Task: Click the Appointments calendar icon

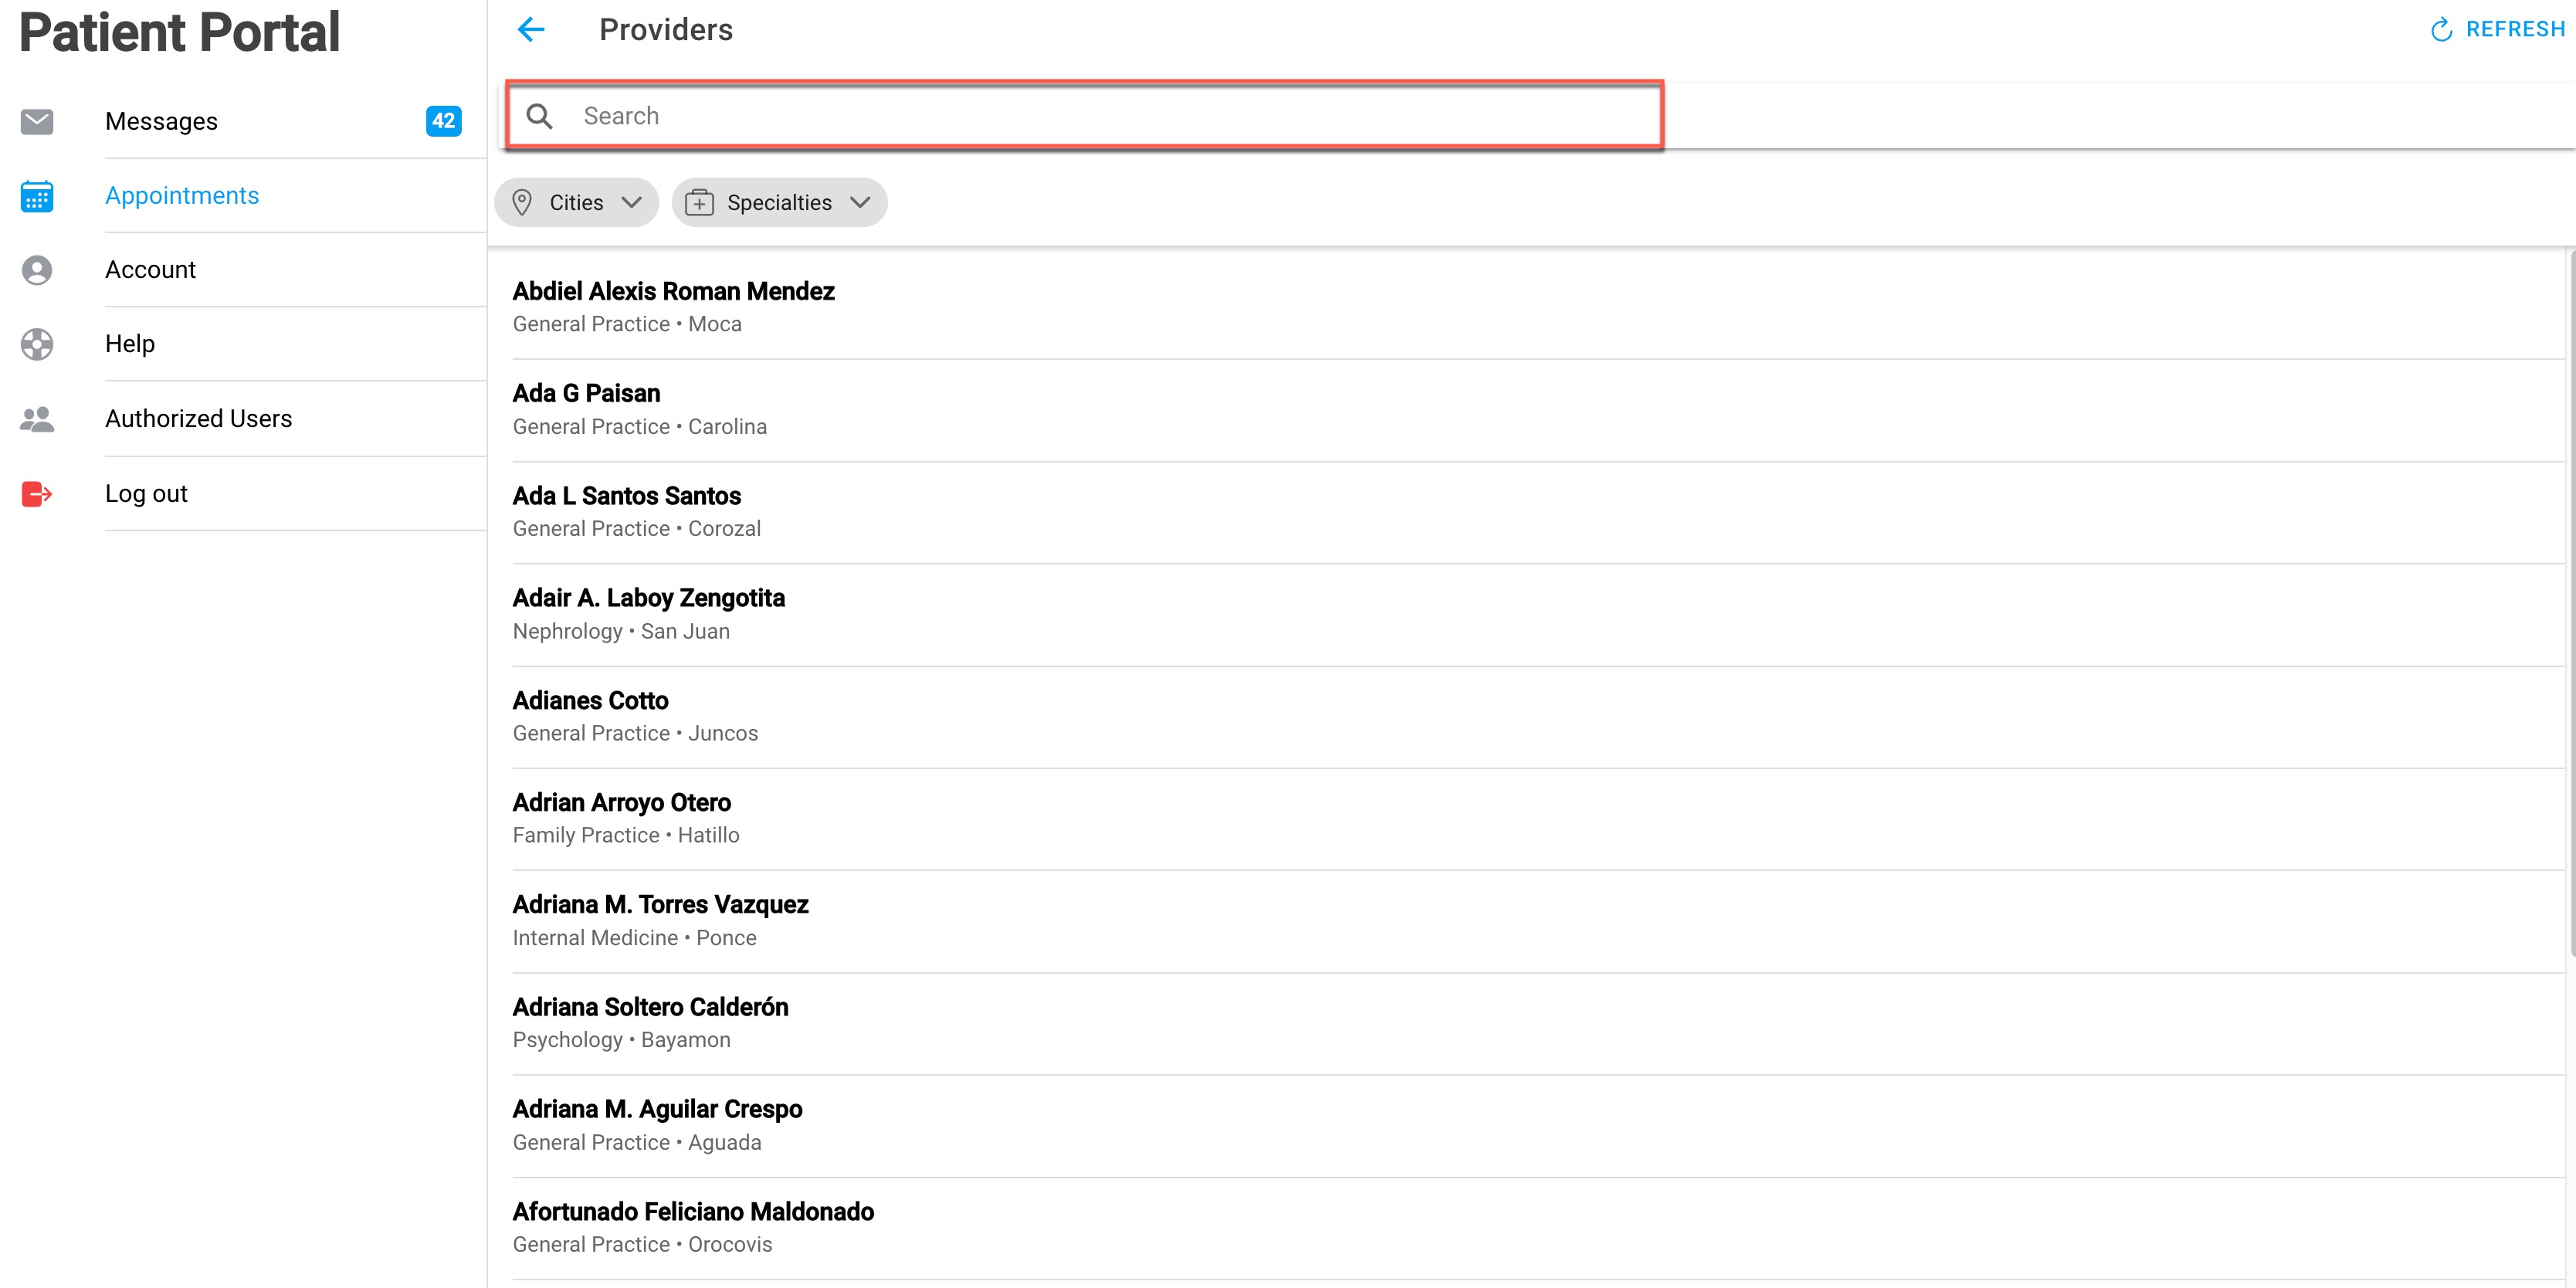Action: tap(37, 196)
